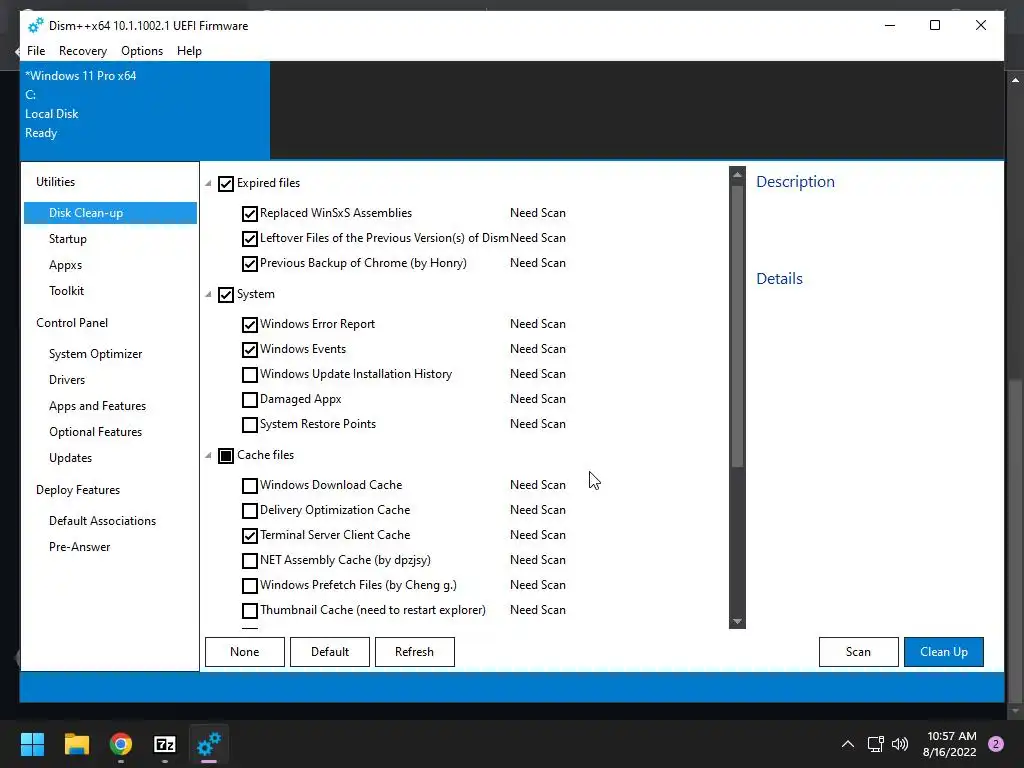Click the Refresh button
Image resolution: width=1024 pixels, height=768 pixels.
coord(415,652)
